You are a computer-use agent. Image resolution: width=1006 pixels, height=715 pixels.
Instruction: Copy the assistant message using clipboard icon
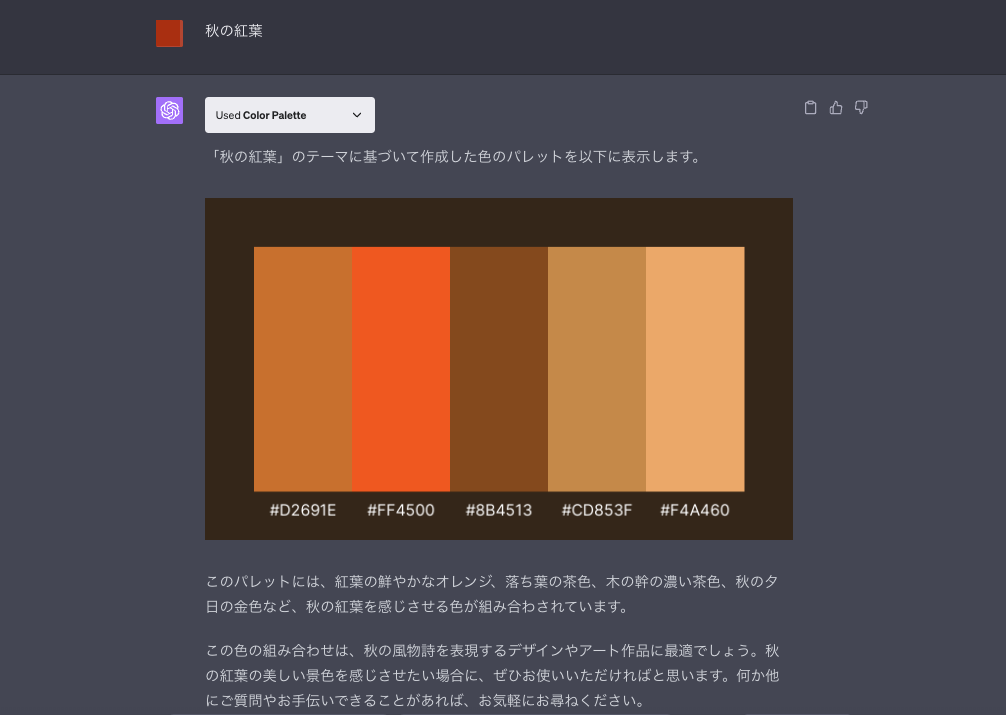pyautogui.click(x=811, y=107)
